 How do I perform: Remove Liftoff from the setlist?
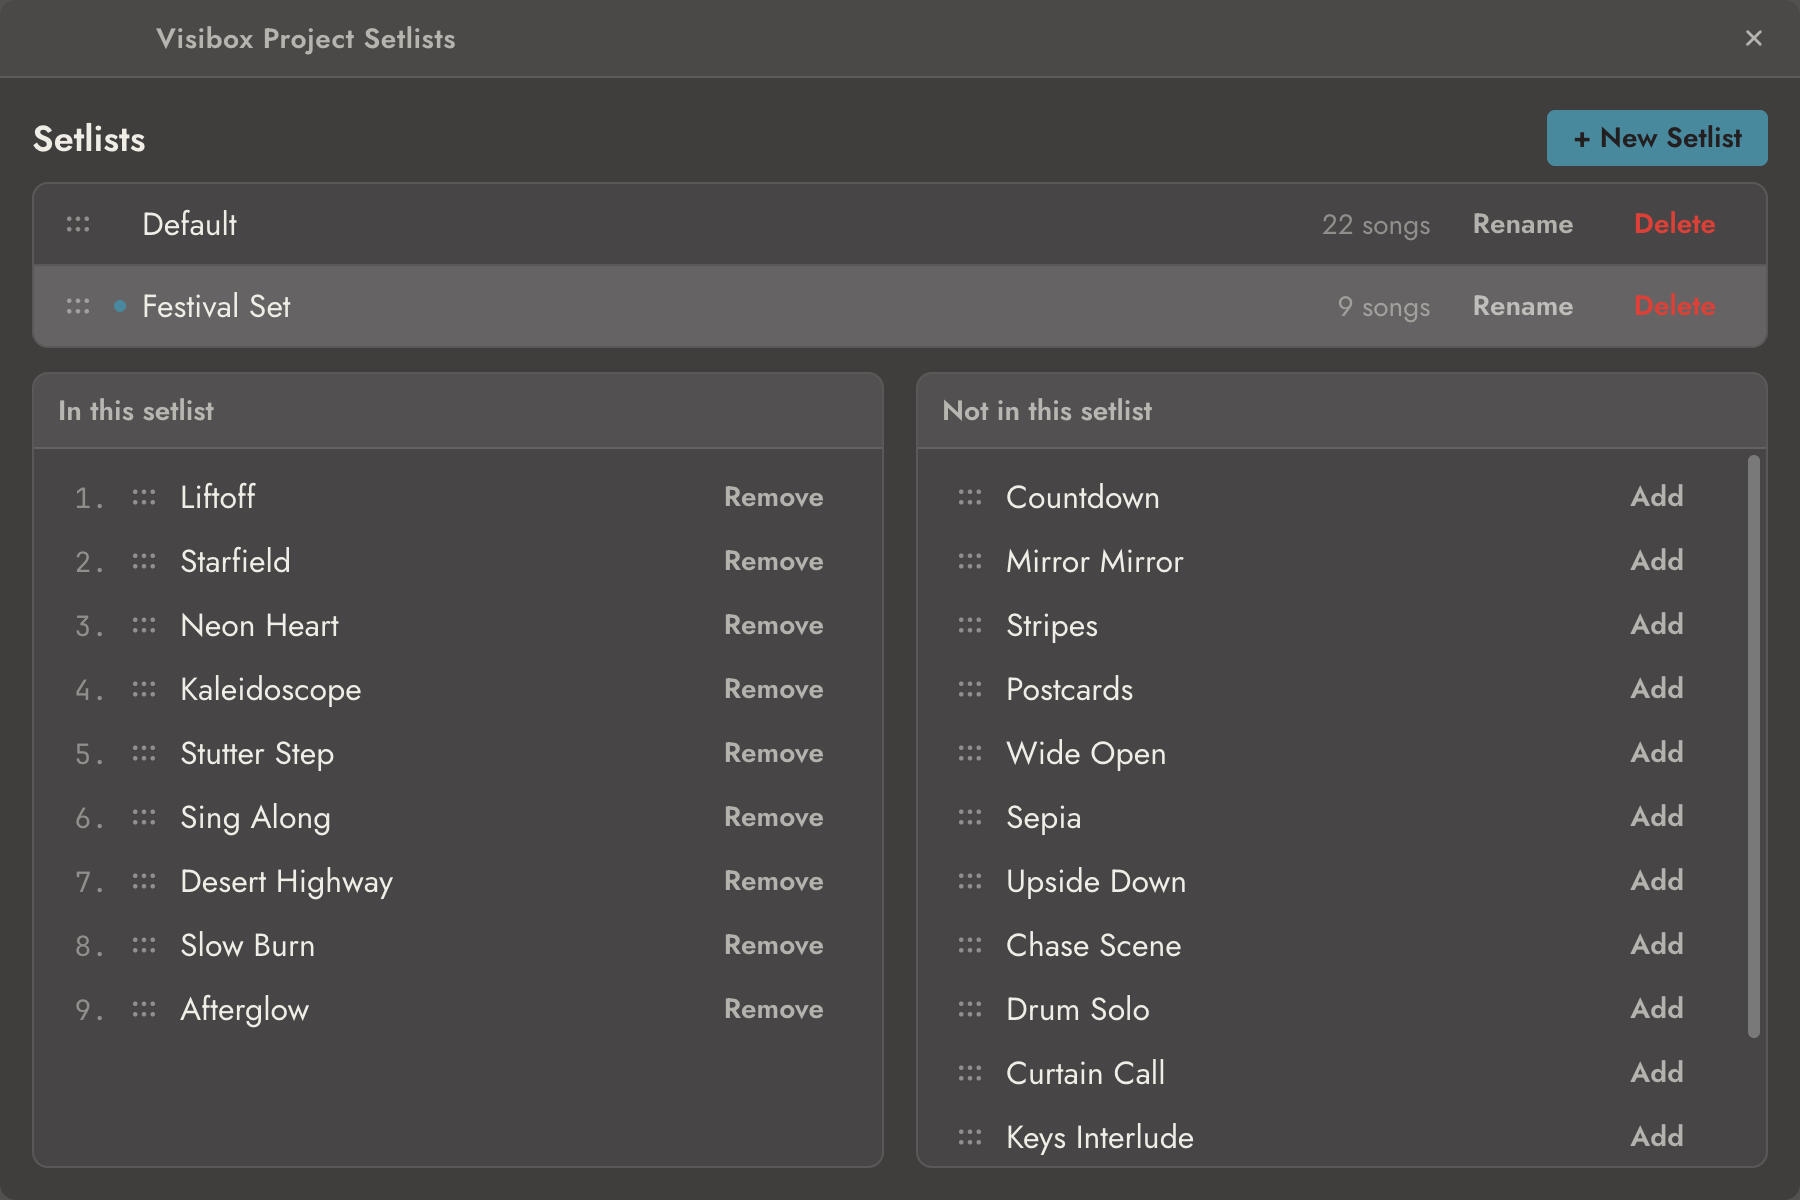[774, 497]
